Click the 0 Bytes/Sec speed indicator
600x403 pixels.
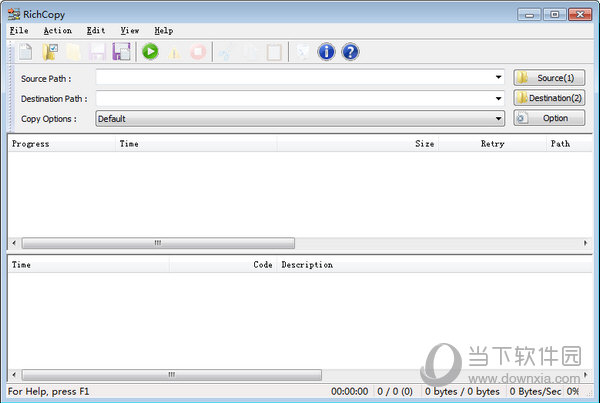tap(535, 392)
